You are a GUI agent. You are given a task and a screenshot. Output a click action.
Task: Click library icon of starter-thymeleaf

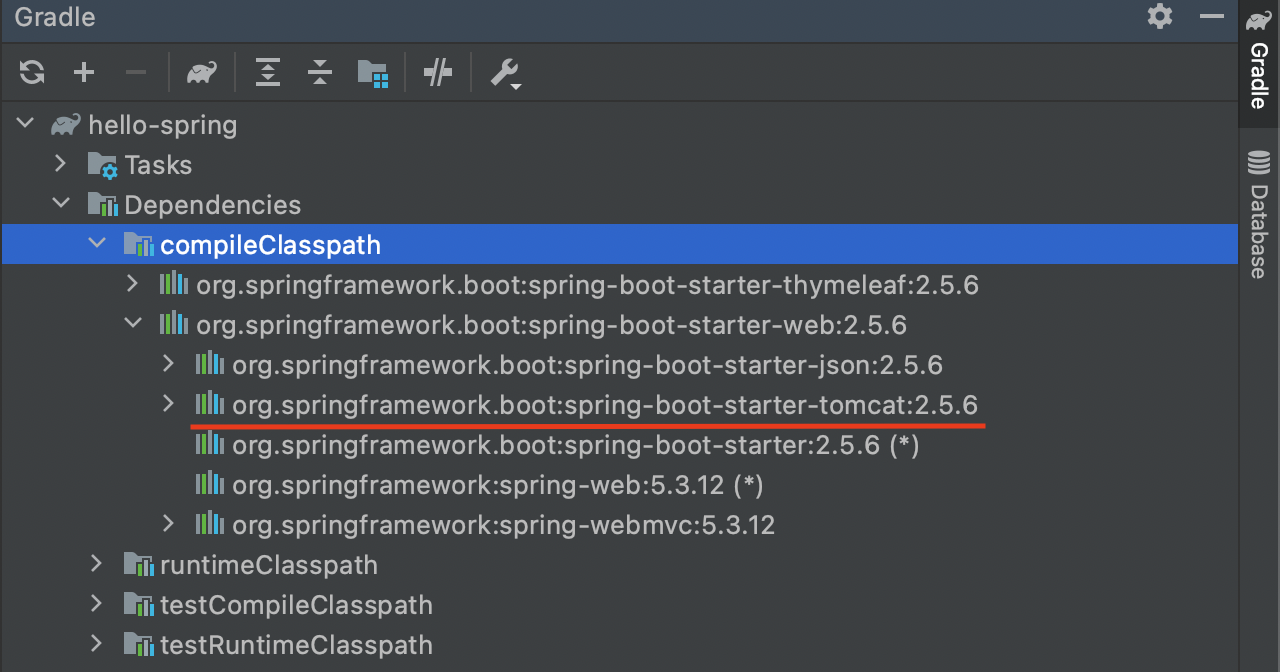pos(174,284)
